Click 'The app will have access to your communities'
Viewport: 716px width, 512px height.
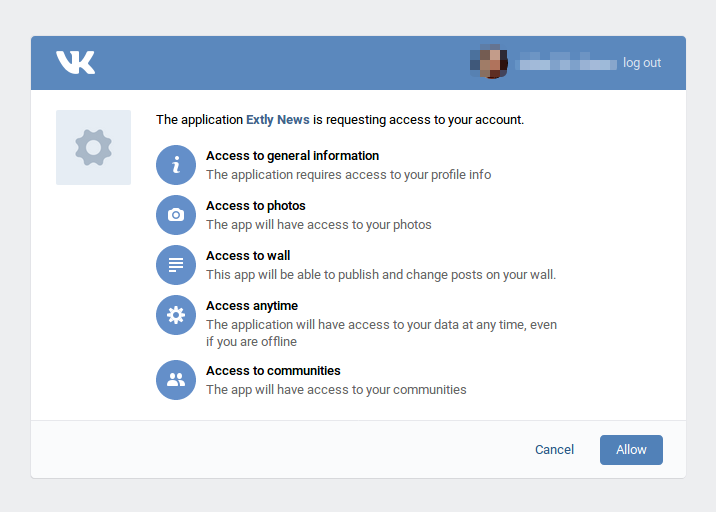tap(336, 390)
